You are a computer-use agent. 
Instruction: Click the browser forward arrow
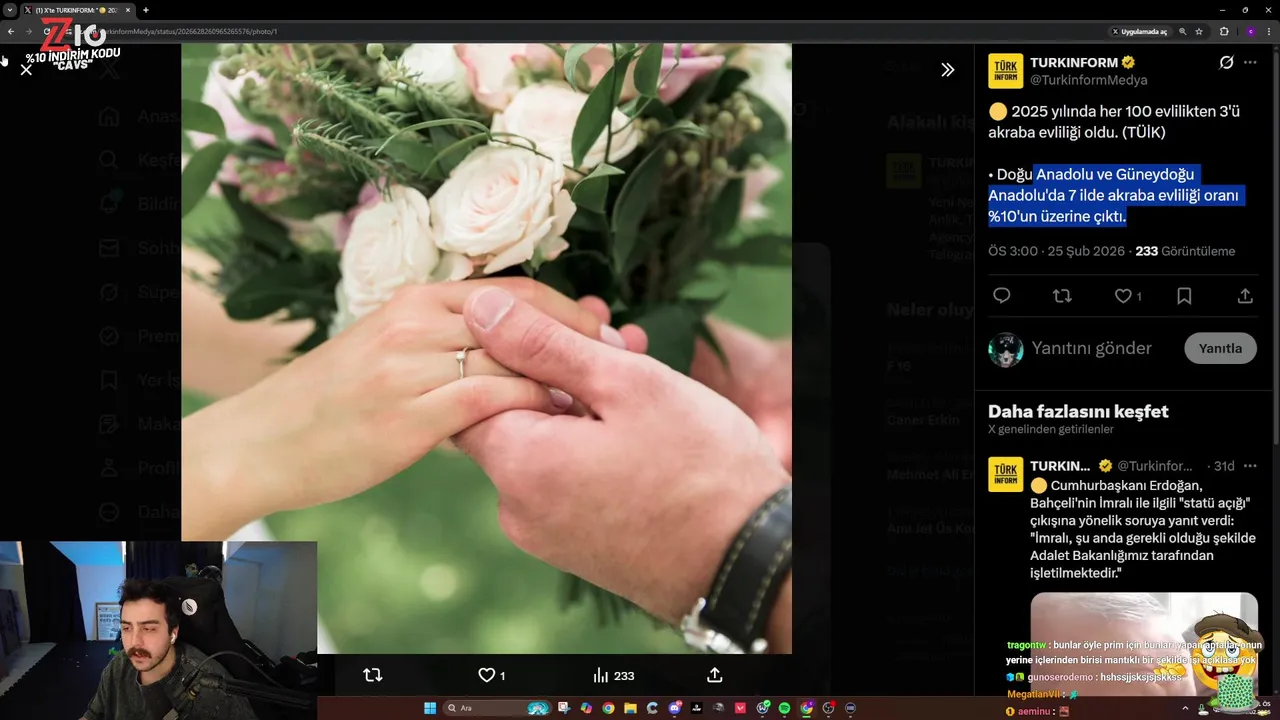pyautogui.click(x=29, y=31)
